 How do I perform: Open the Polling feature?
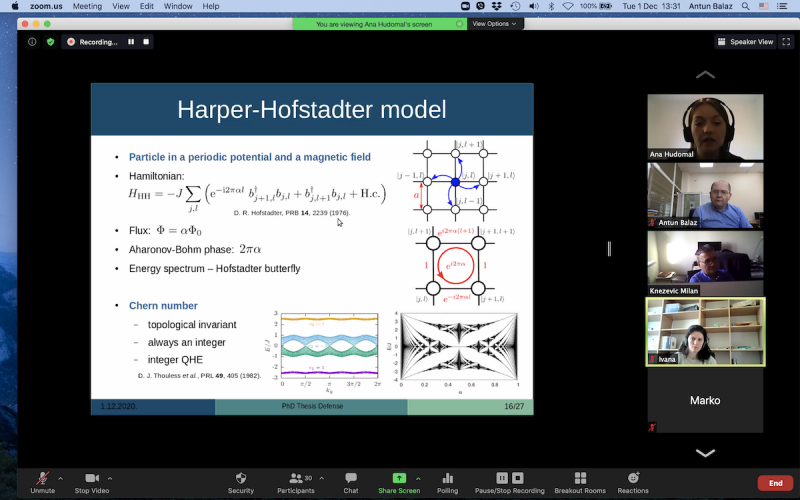447,483
